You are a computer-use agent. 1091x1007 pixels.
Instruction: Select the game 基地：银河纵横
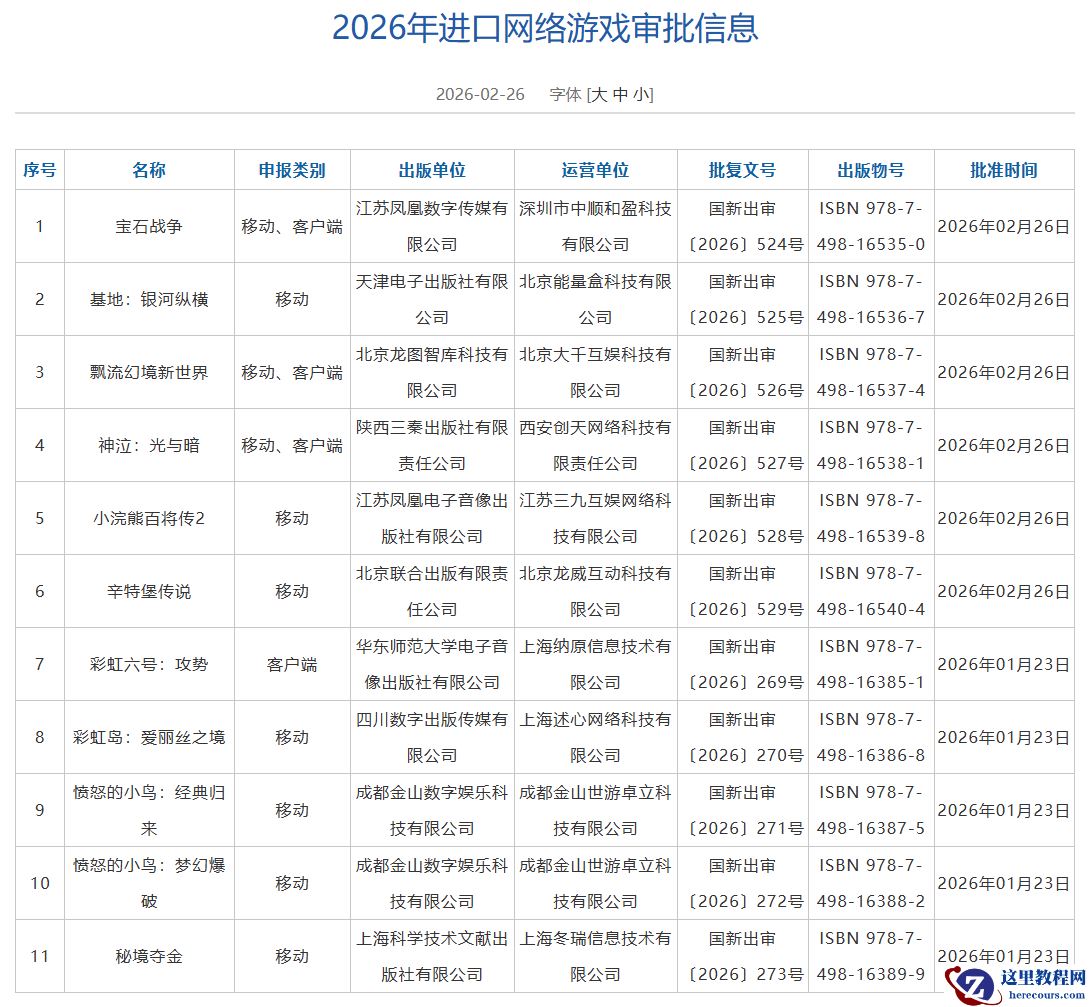tap(149, 298)
